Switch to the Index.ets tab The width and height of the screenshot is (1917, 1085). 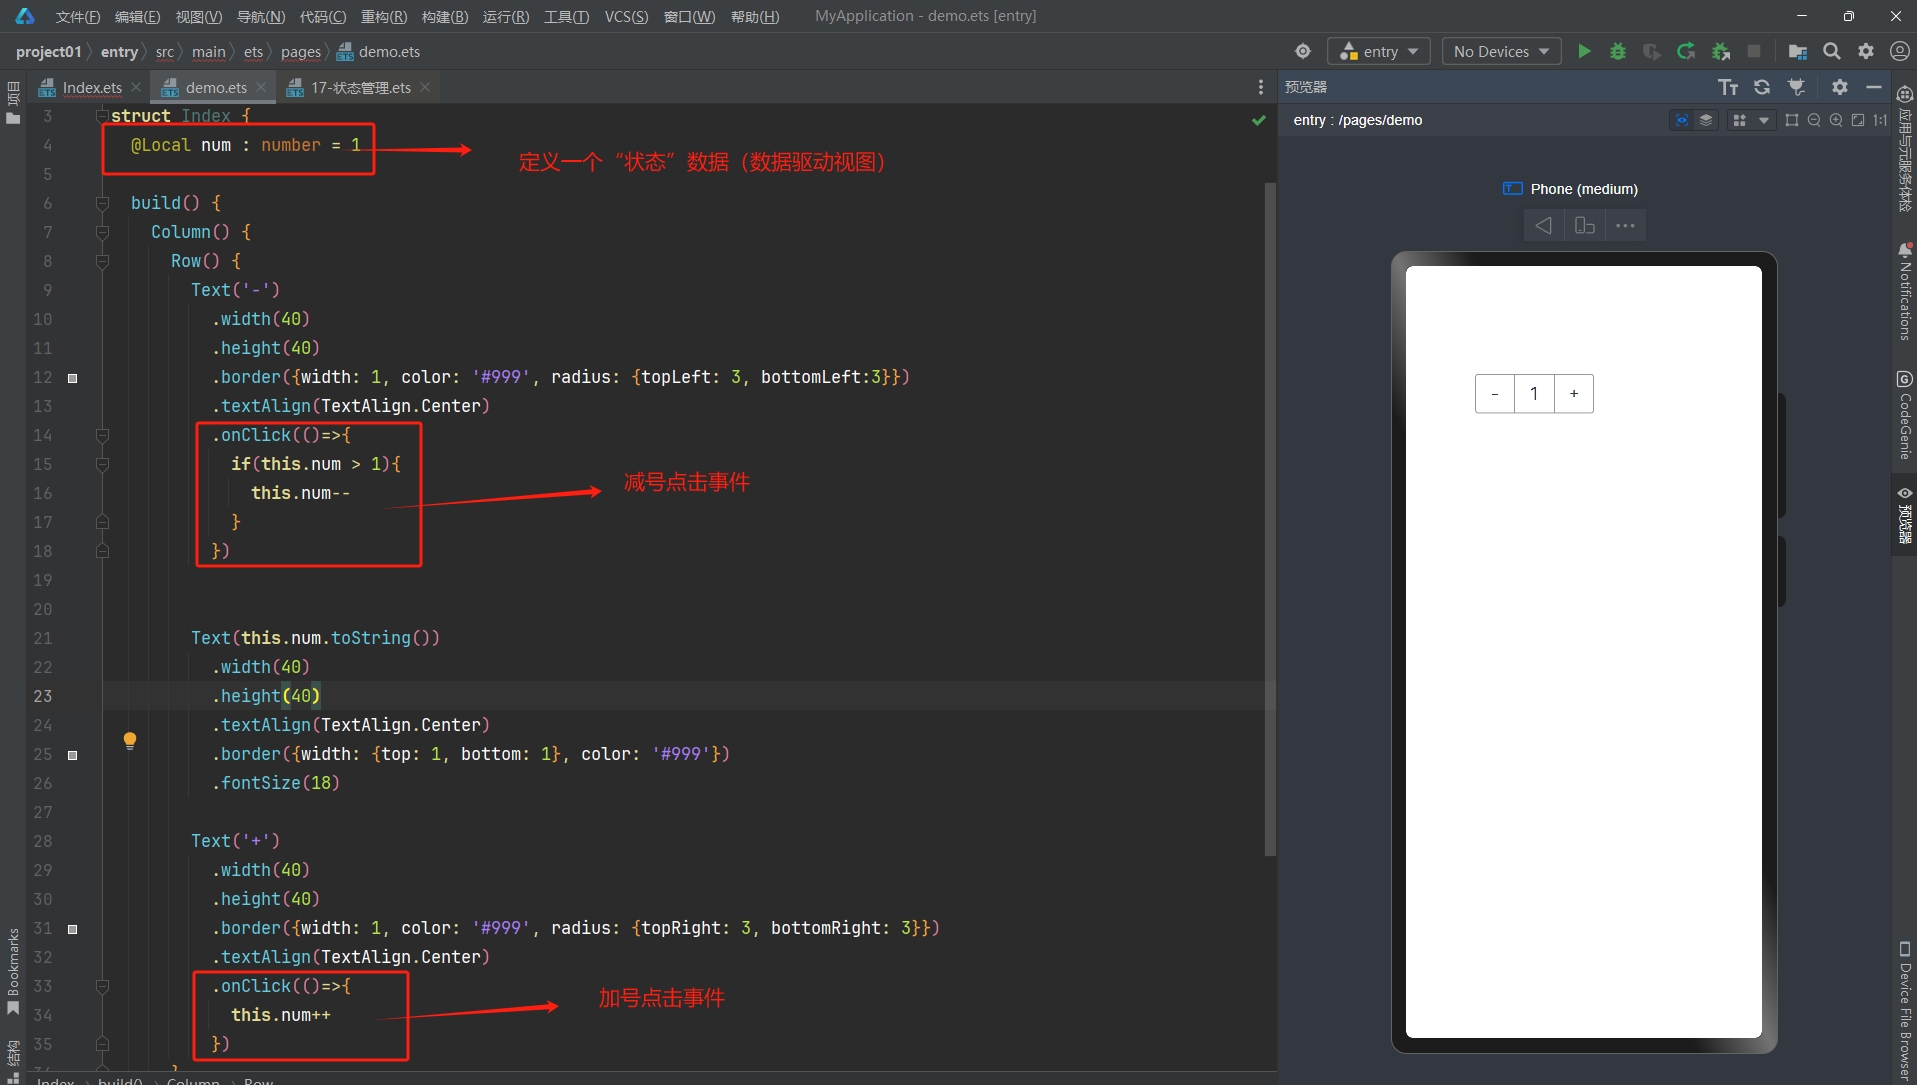[91, 87]
